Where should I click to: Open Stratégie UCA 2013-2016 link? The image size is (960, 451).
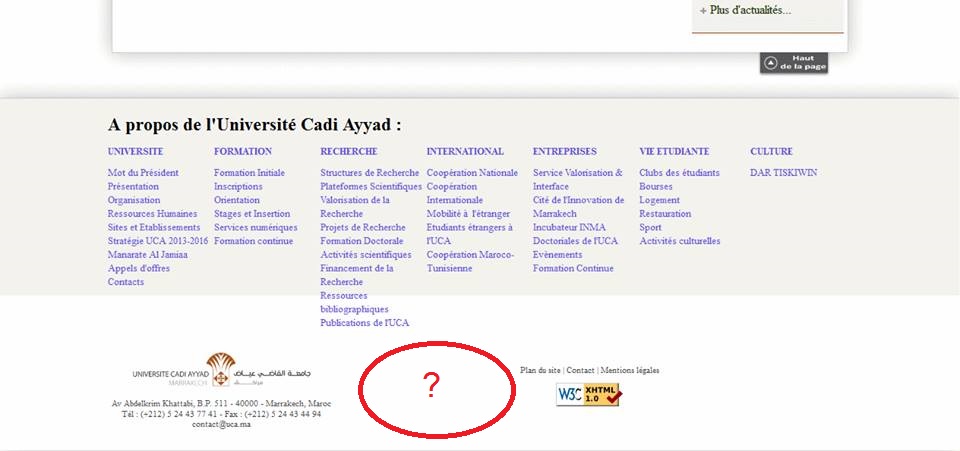tap(158, 240)
